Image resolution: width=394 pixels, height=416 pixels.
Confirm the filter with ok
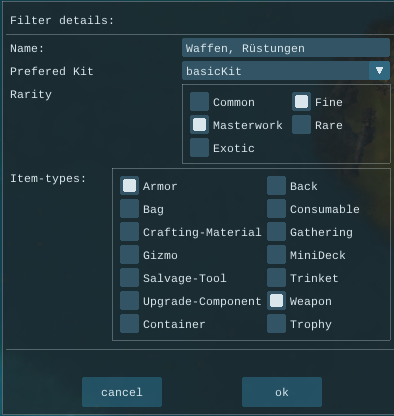click(x=282, y=392)
